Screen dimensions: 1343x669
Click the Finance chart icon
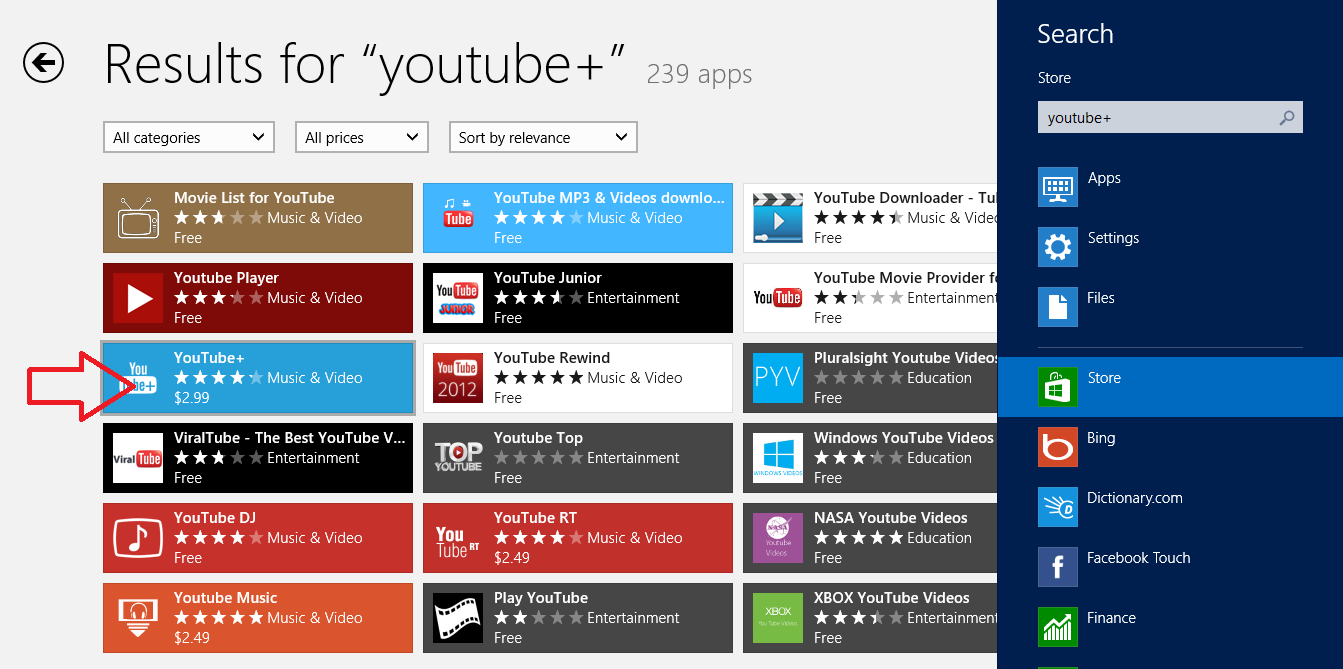pyautogui.click(x=1057, y=627)
